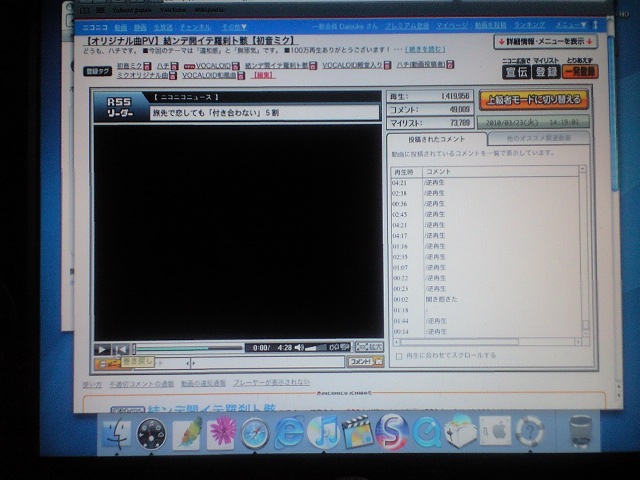Click the comment list horizontal scrollbar
The width and height of the screenshot is (640, 480).
tap(486, 342)
